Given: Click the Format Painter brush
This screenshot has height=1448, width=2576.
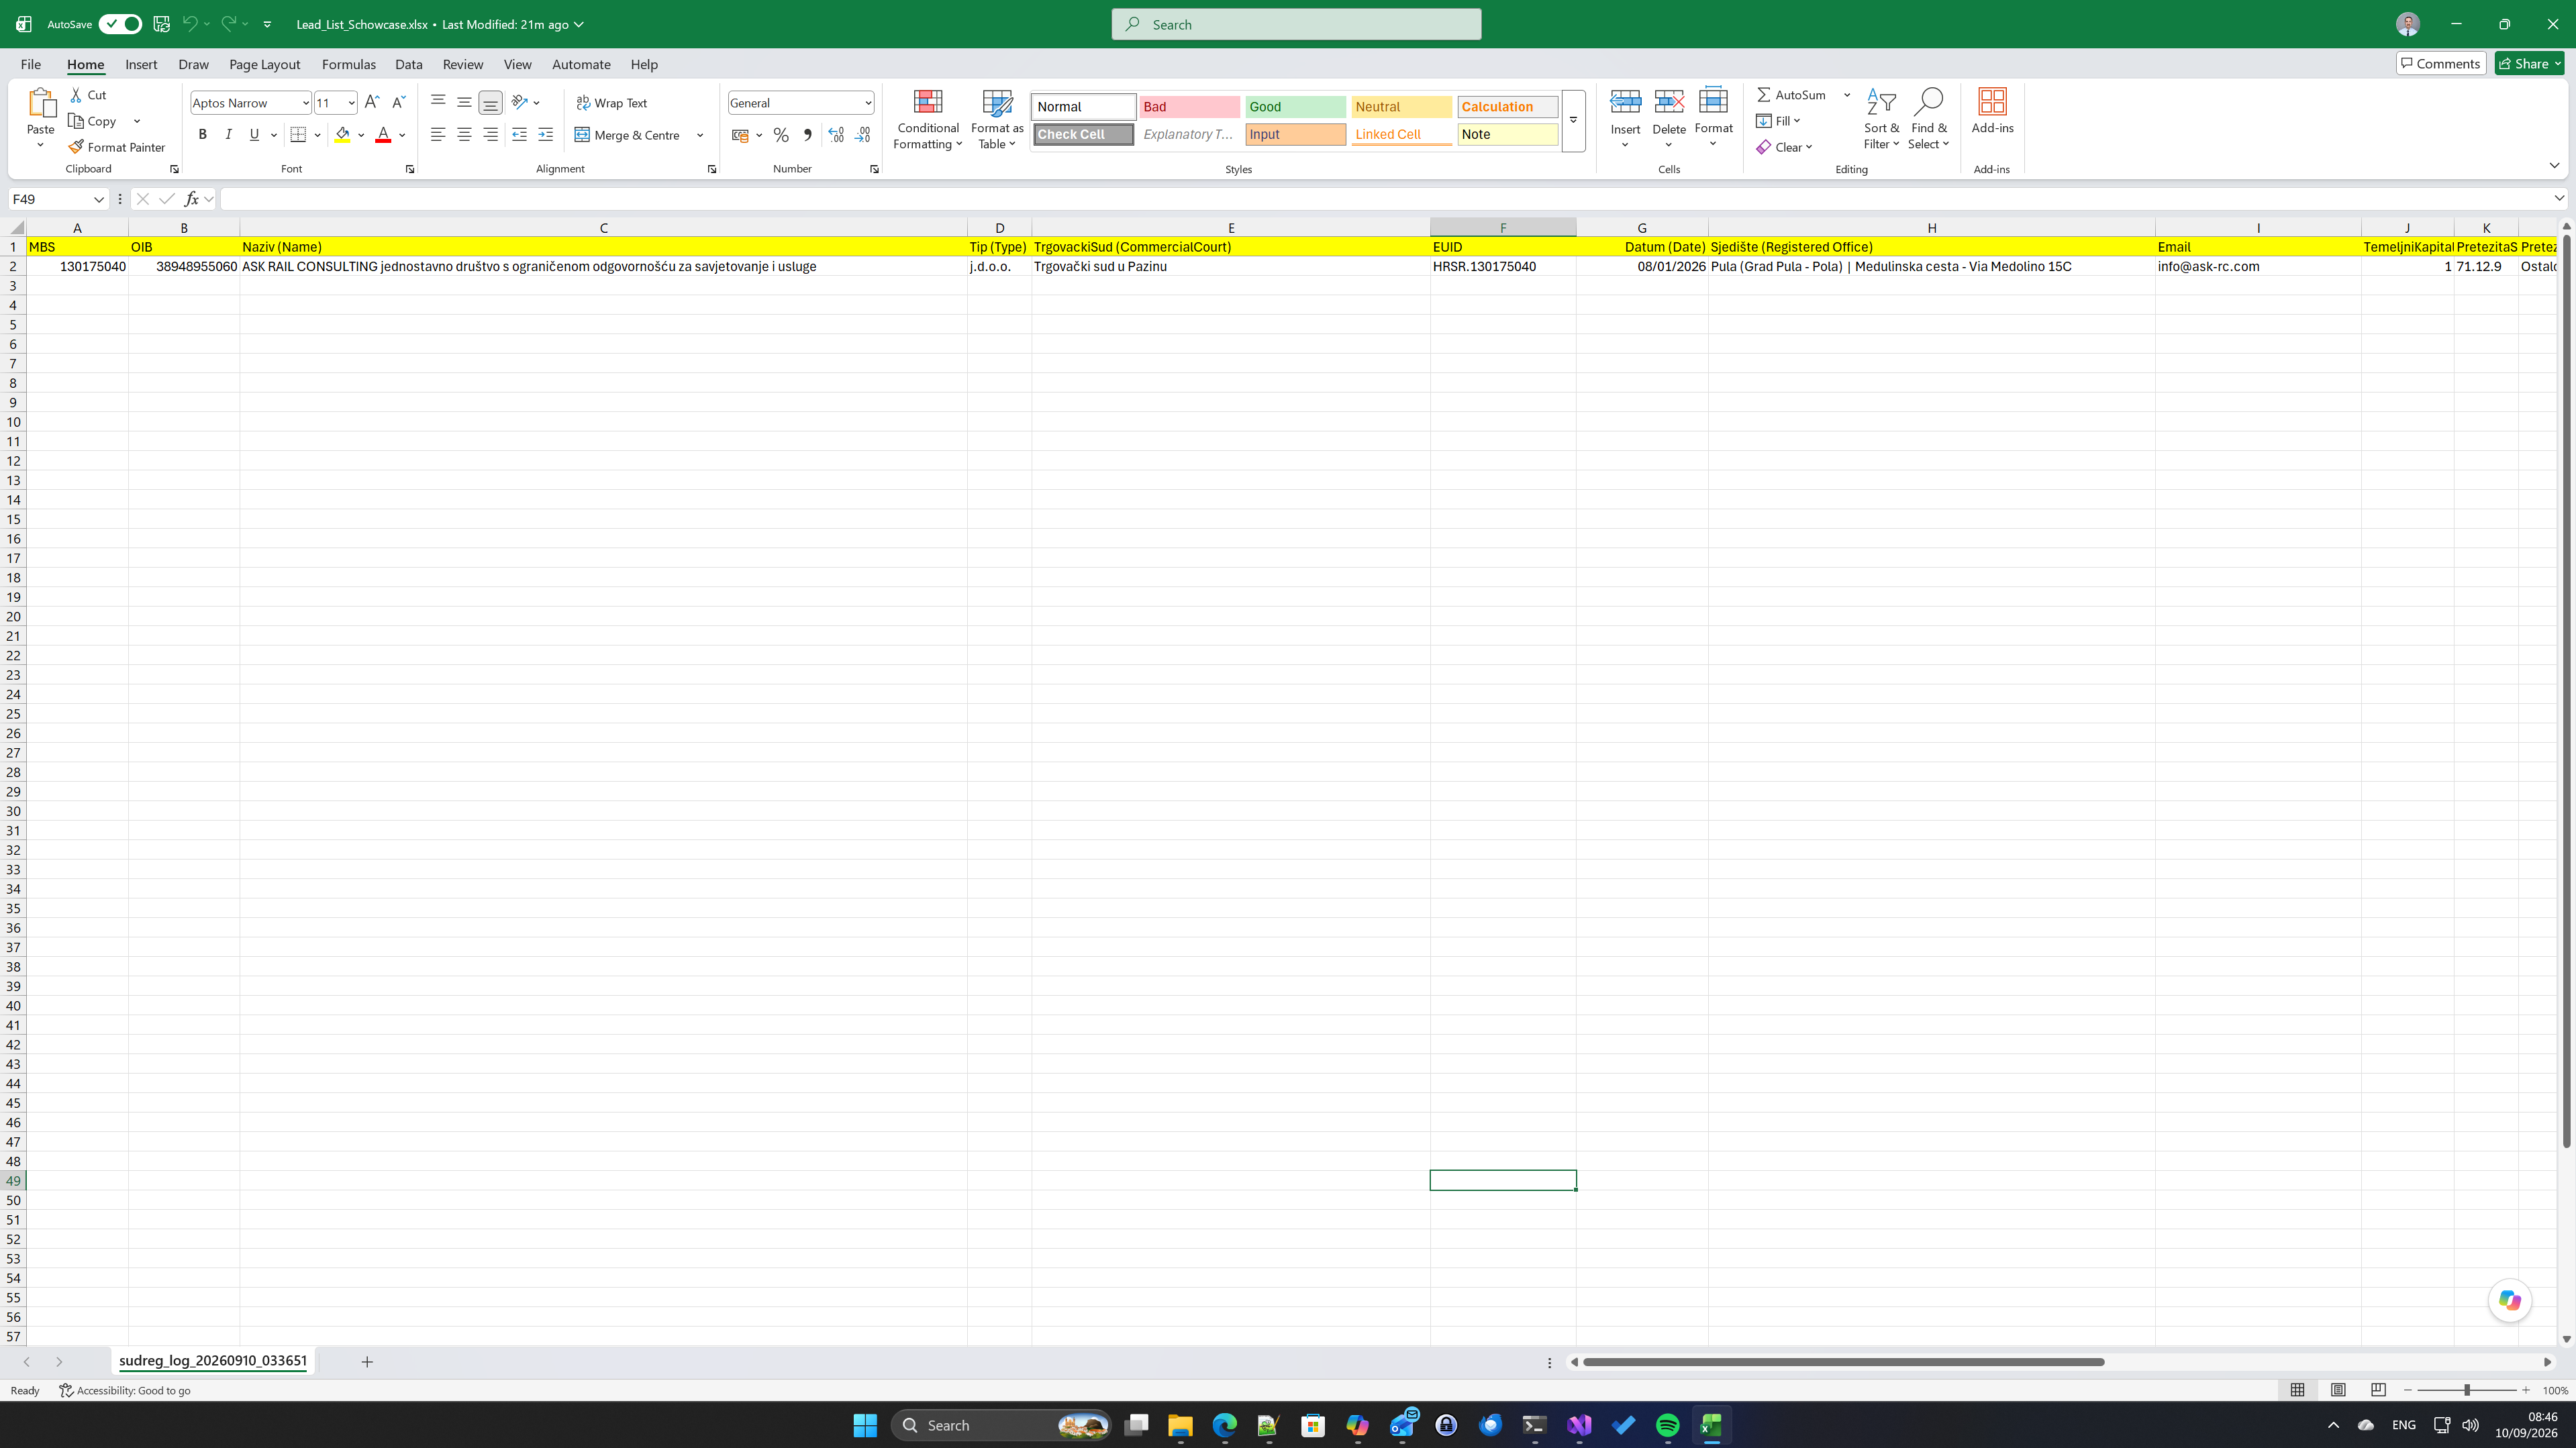Looking at the screenshot, I should pos(76,147).
